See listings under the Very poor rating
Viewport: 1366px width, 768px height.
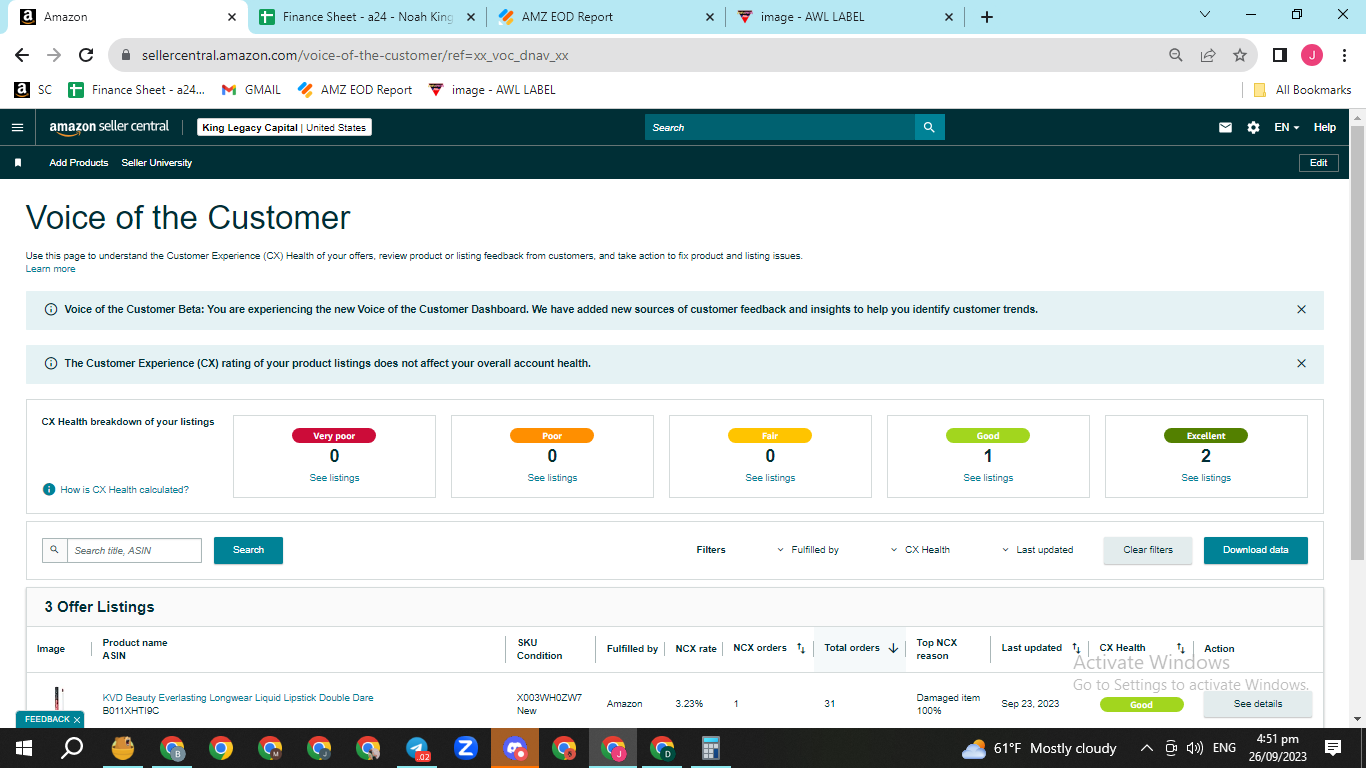[334, 478]
